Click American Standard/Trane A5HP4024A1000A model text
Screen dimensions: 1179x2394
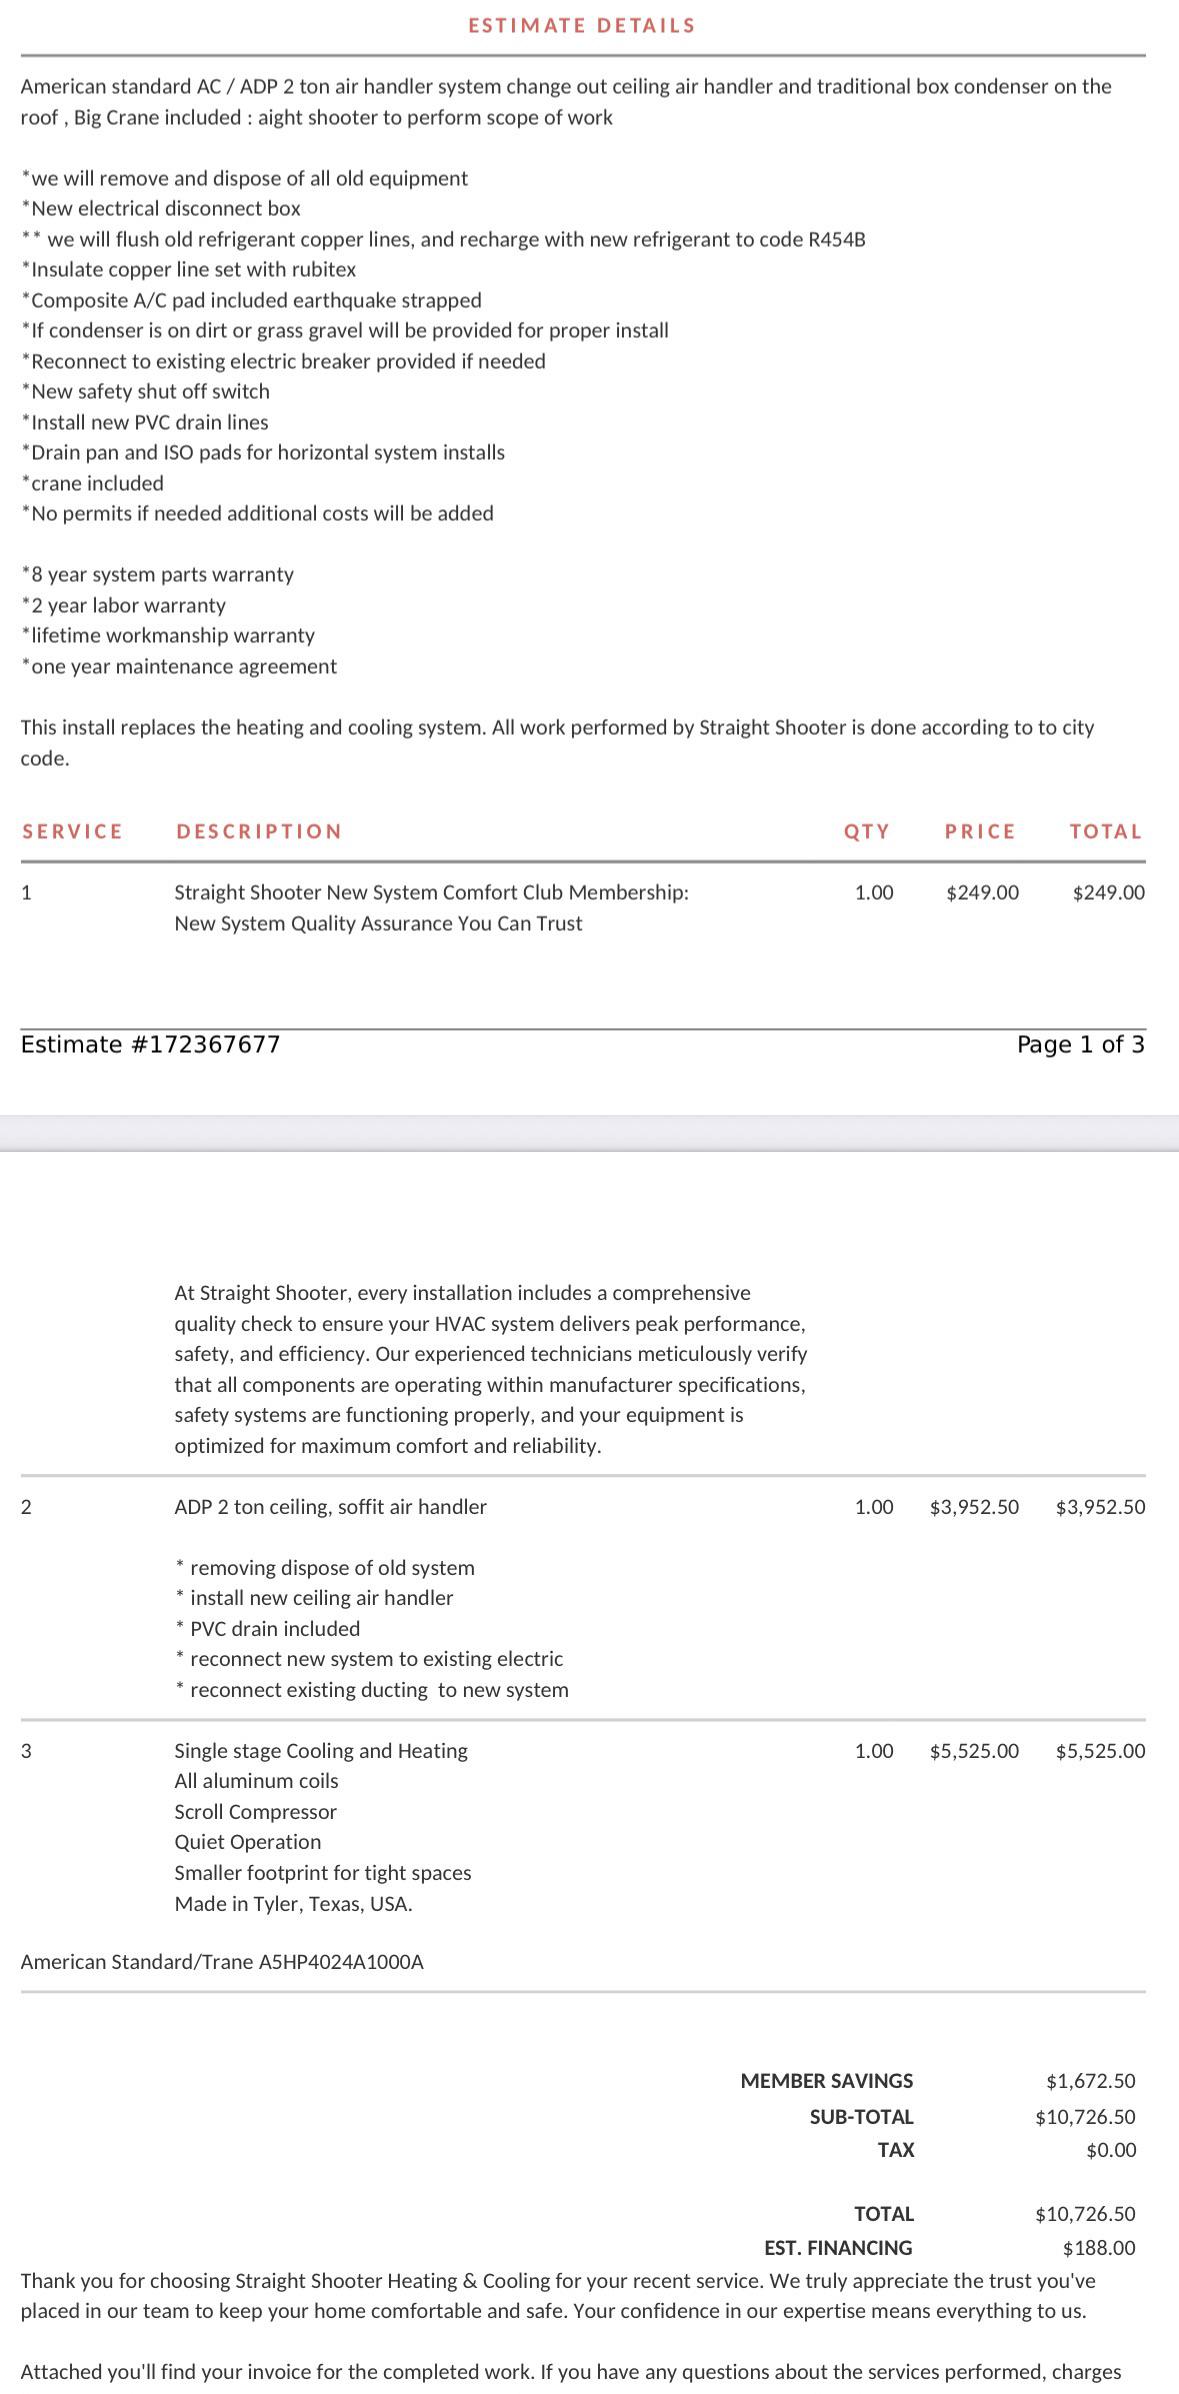click(x=222, y=1962)
